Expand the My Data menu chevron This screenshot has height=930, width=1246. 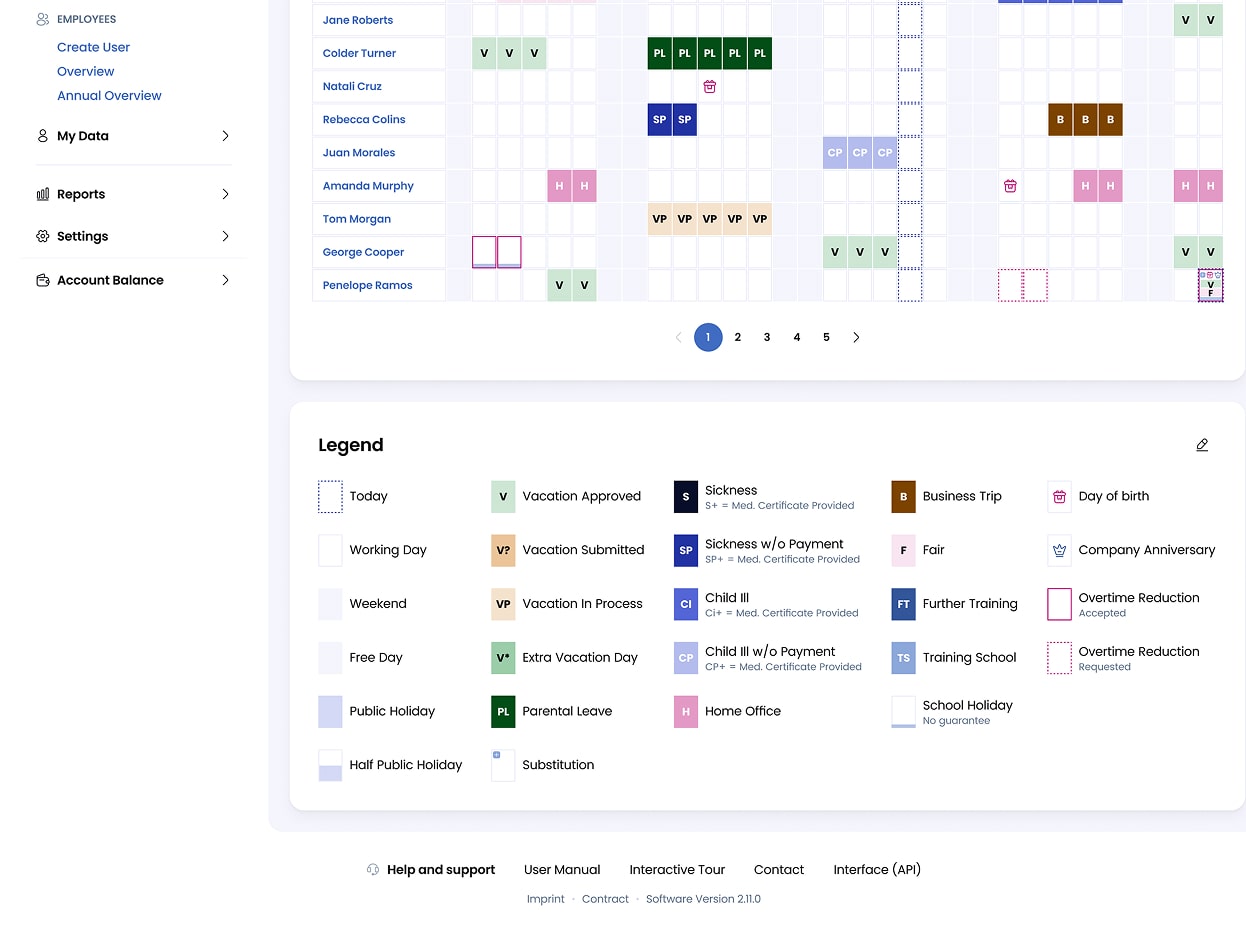click(225, 136)
